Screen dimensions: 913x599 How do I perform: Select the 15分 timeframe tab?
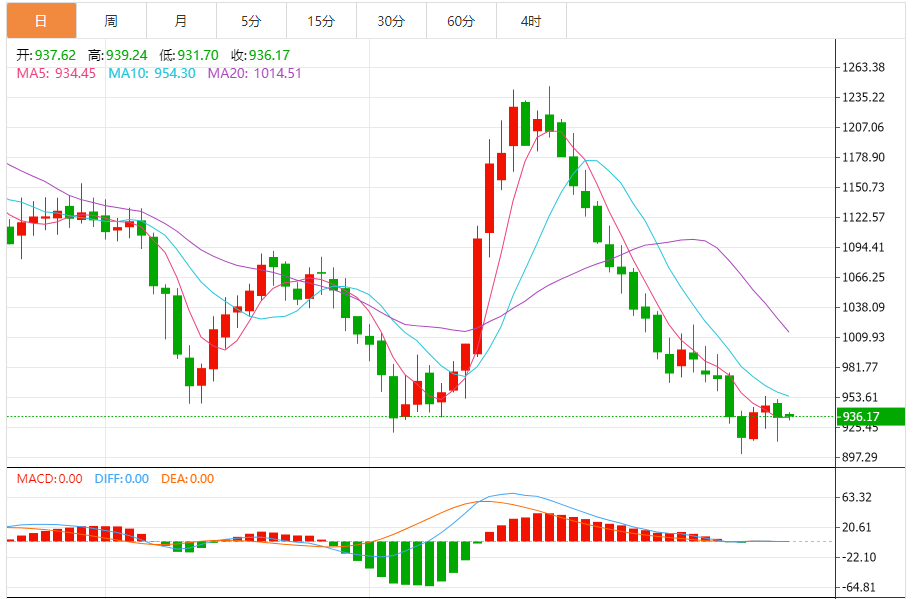pyautogui.click(x=321, y=20)
